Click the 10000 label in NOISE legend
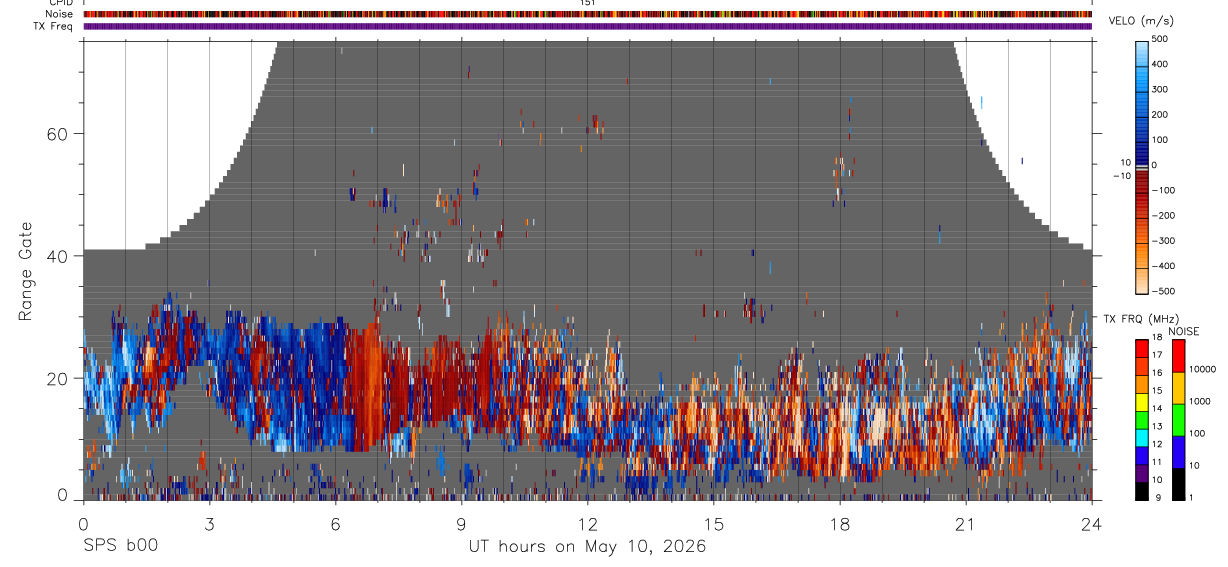This screenshot has height=567, width=1228. point(1202,369)
